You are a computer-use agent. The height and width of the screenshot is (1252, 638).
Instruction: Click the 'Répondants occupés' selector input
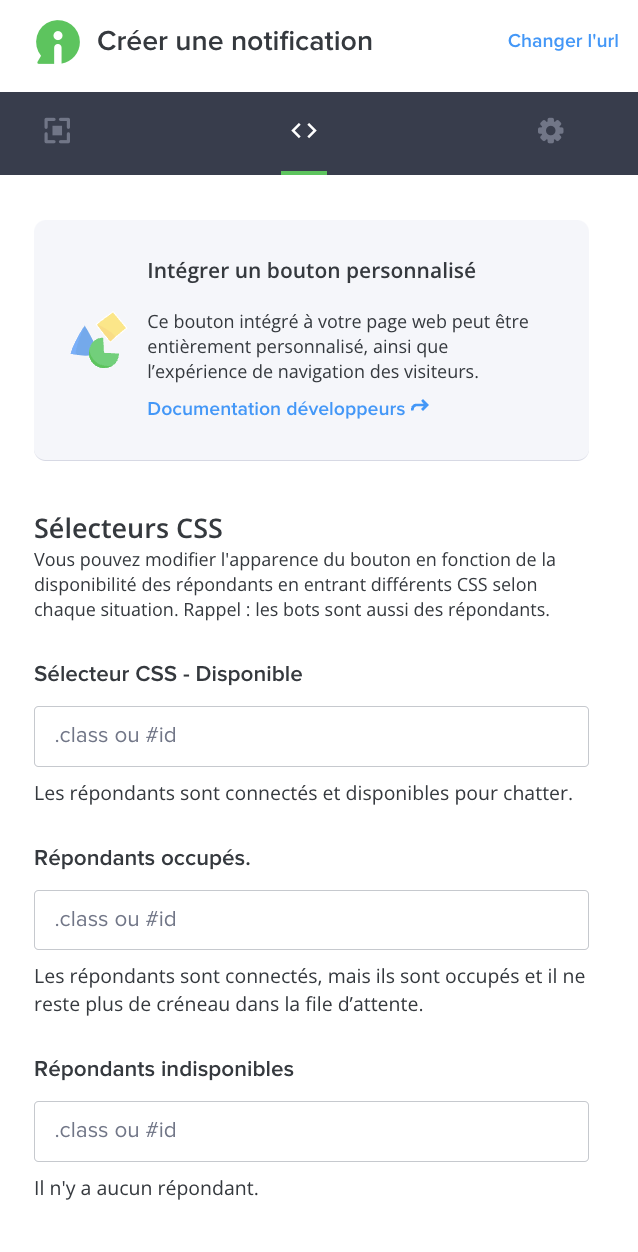tap(311, 920)
